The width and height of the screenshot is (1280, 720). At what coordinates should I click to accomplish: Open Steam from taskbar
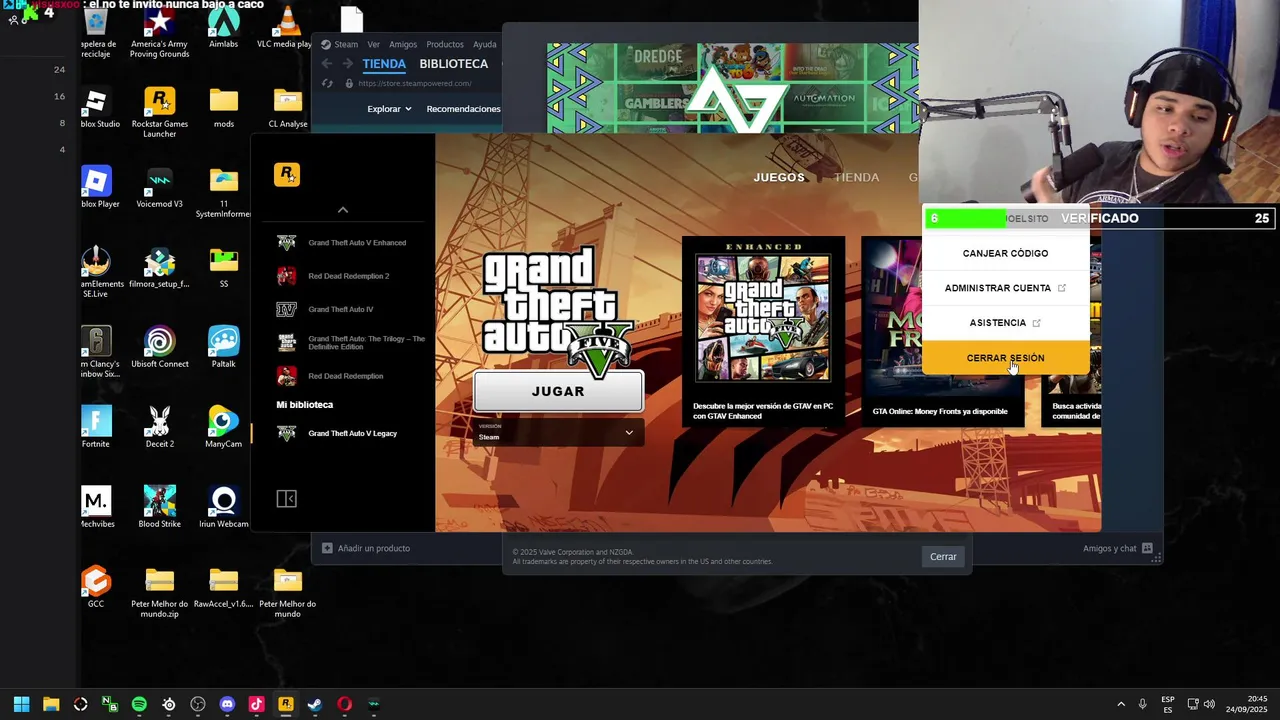click(315, 704)
